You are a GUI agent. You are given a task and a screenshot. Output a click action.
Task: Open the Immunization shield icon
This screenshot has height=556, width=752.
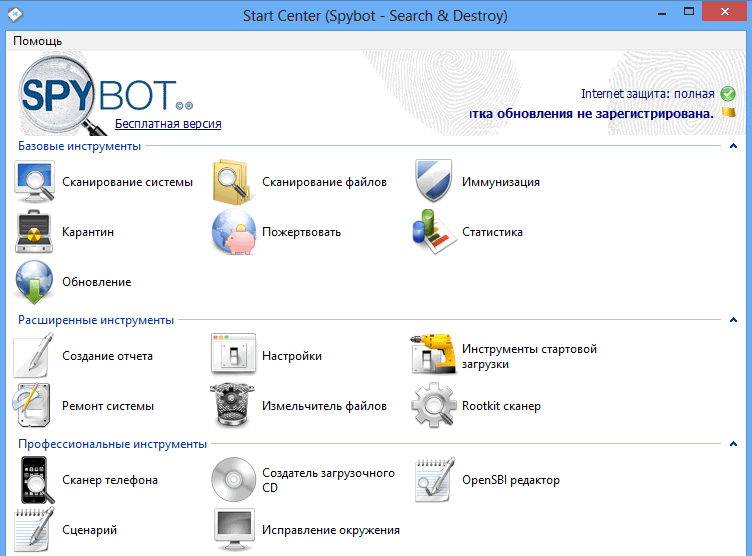tap(434, 181)
